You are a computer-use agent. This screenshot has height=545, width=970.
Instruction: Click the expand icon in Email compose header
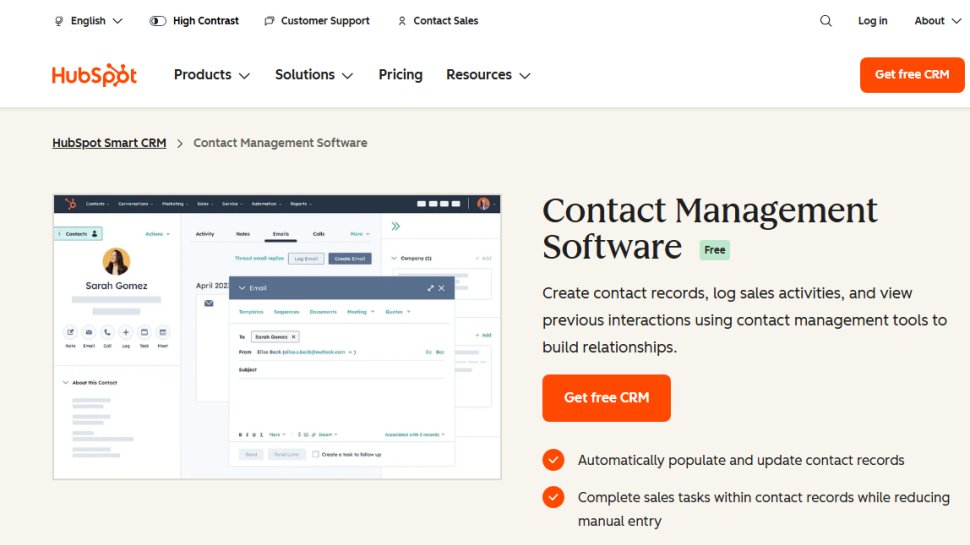[431, 288]
